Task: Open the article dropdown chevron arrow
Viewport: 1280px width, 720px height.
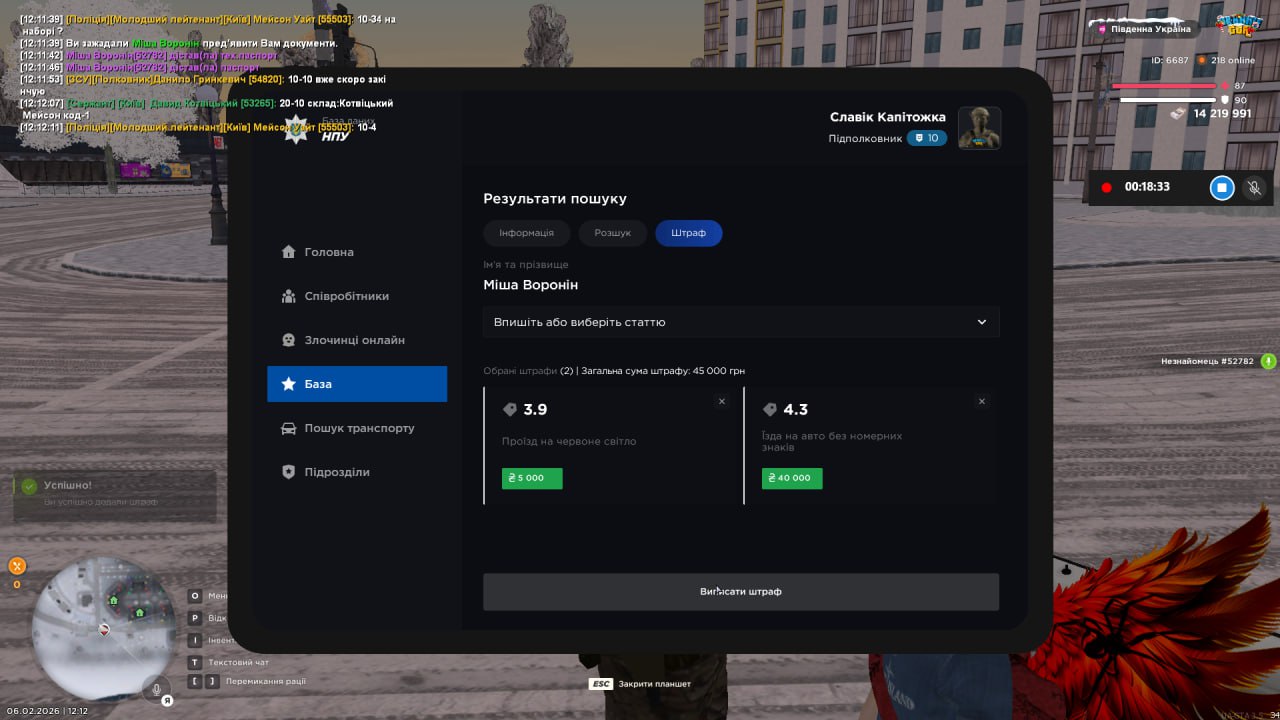Action: point(982,322)
